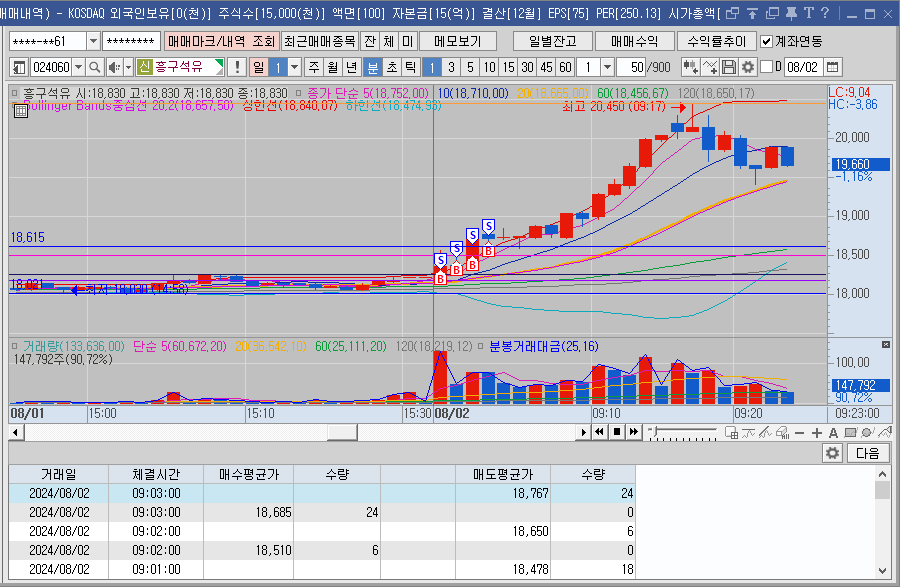Viewport: 900px width, 587px height.
Task: Open 매매수익 button
Action: (x=634, y=41)
